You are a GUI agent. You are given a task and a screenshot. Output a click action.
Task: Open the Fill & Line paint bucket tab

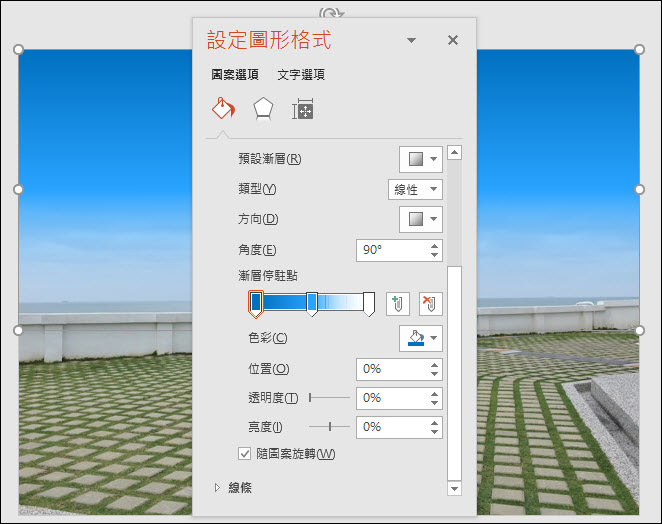click(223, 109)
